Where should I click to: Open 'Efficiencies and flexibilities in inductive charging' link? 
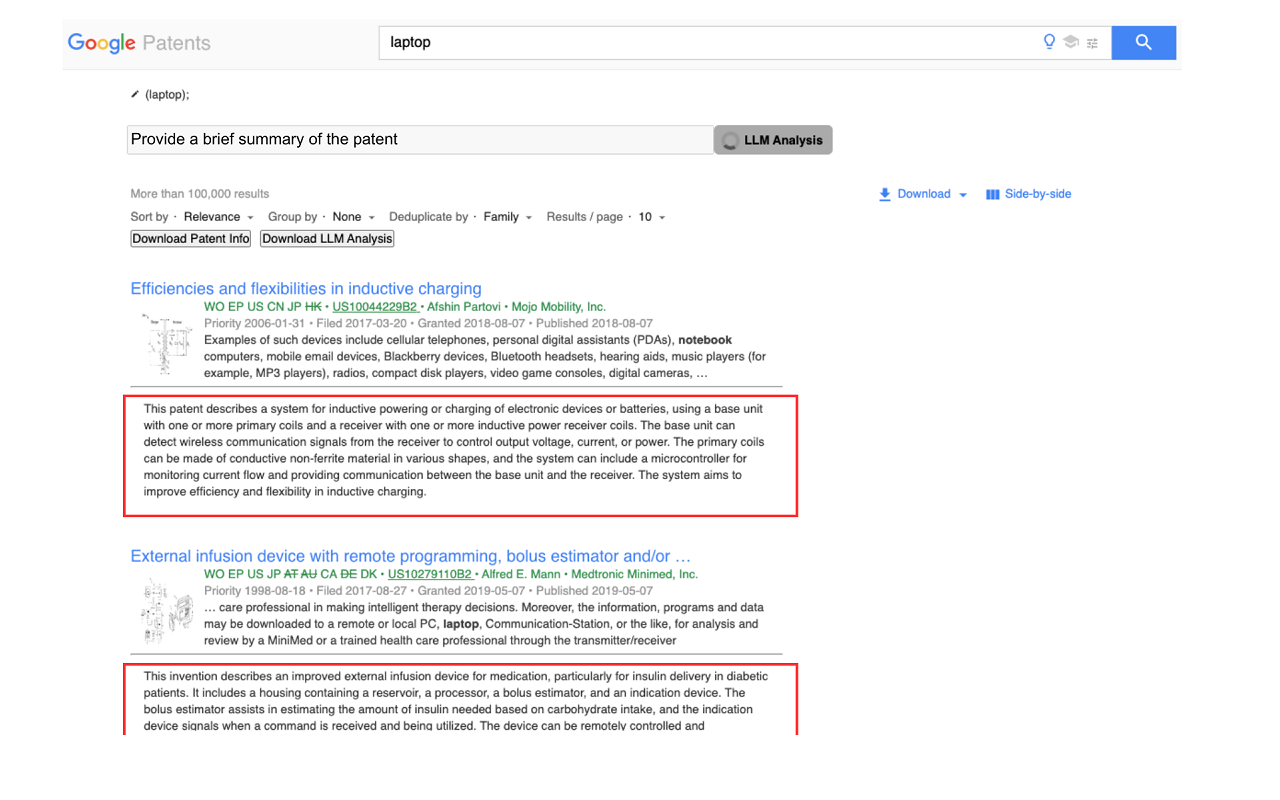306,289
